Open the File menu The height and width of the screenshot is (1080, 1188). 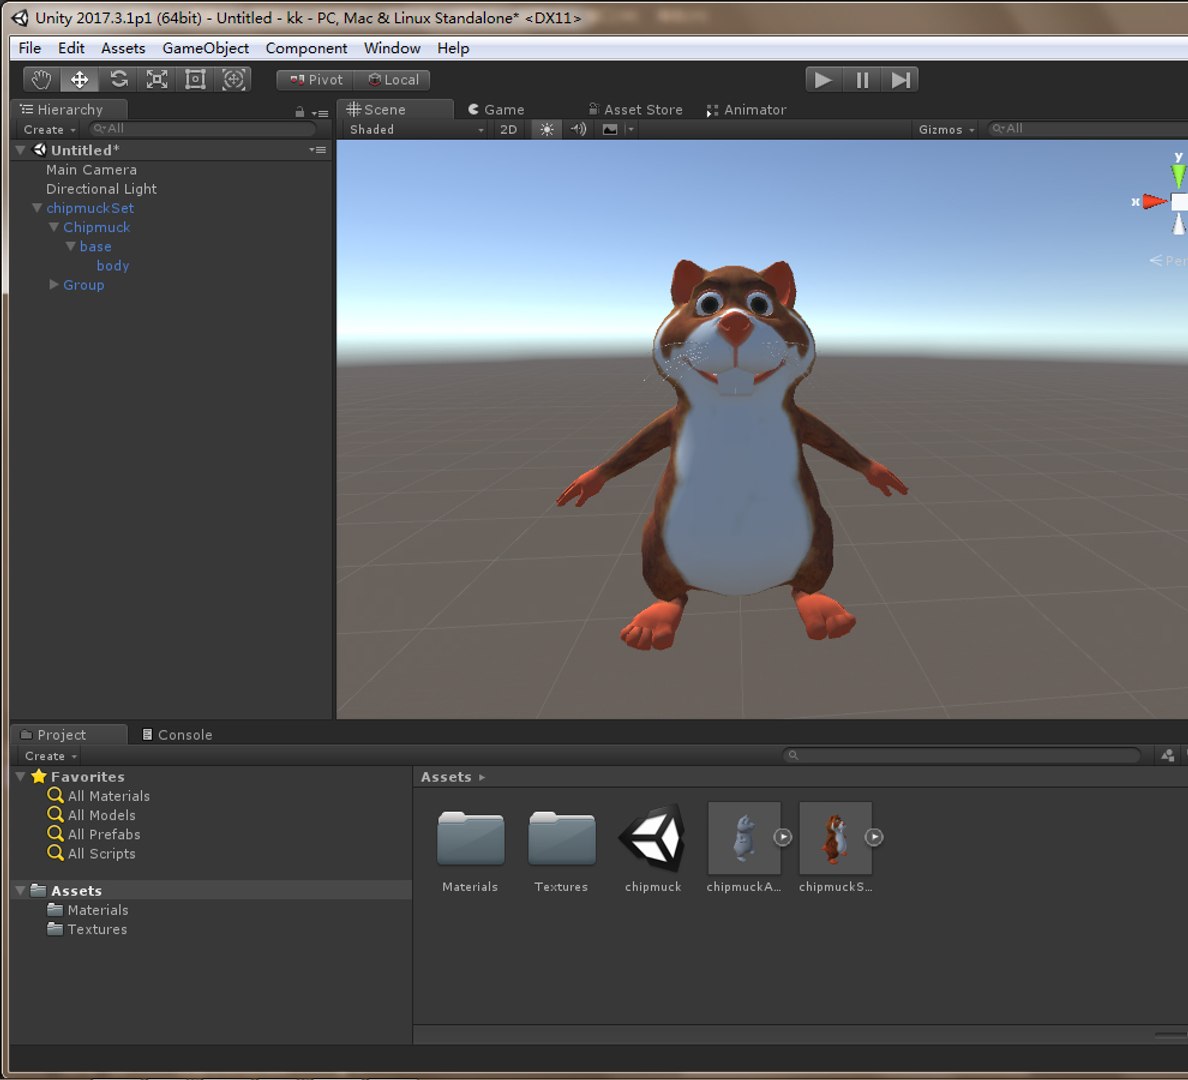click(x=30, y=48)
